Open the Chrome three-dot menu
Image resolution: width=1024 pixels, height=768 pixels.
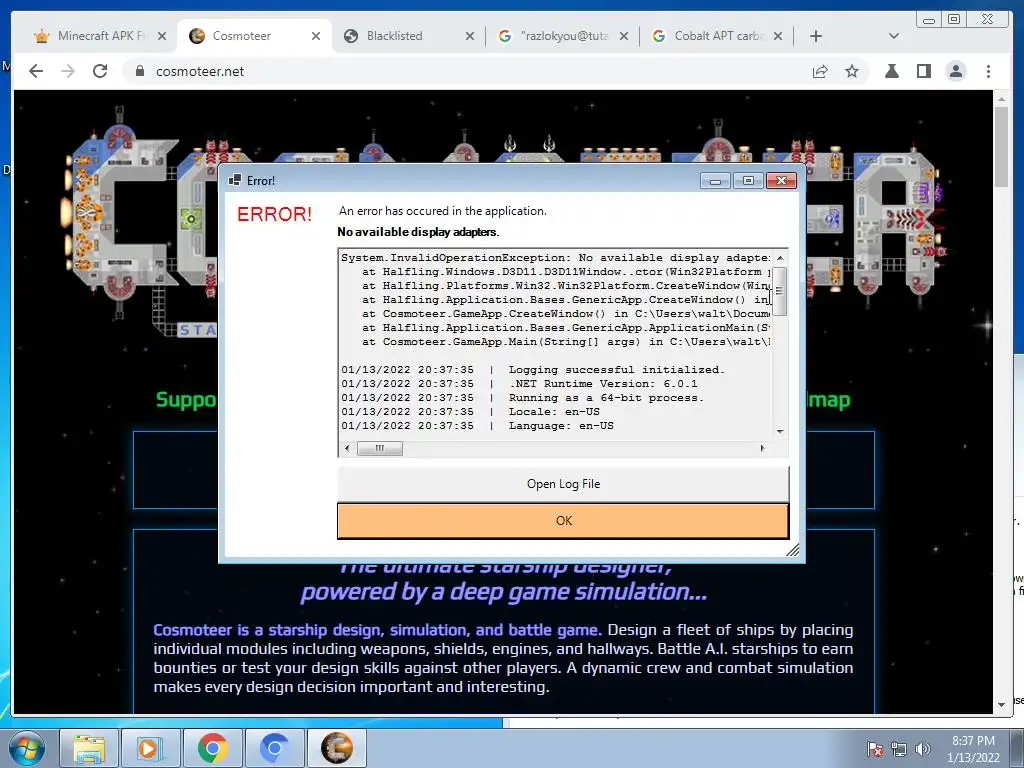coord(988,71)
